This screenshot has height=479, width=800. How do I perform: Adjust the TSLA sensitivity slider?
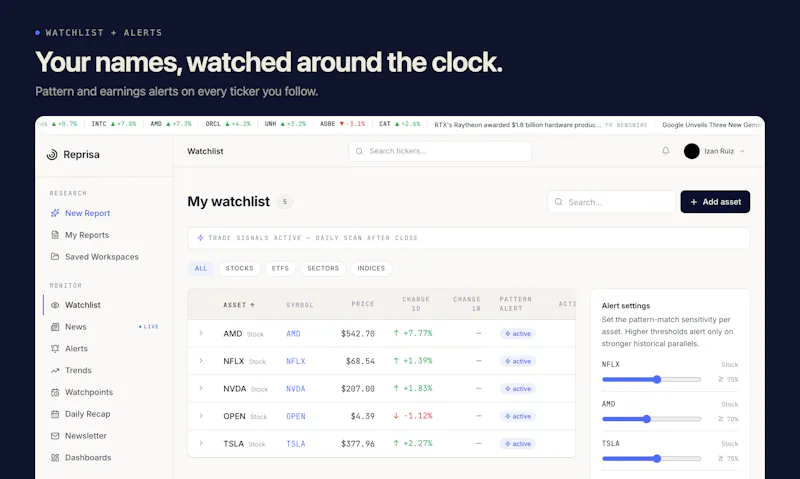pyautogui.click(x=652, y=459)
